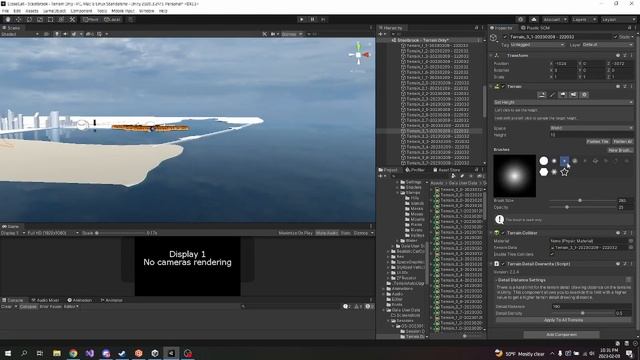Select the Create Neighbor Terrains tool icon

(x=542, y=95)
